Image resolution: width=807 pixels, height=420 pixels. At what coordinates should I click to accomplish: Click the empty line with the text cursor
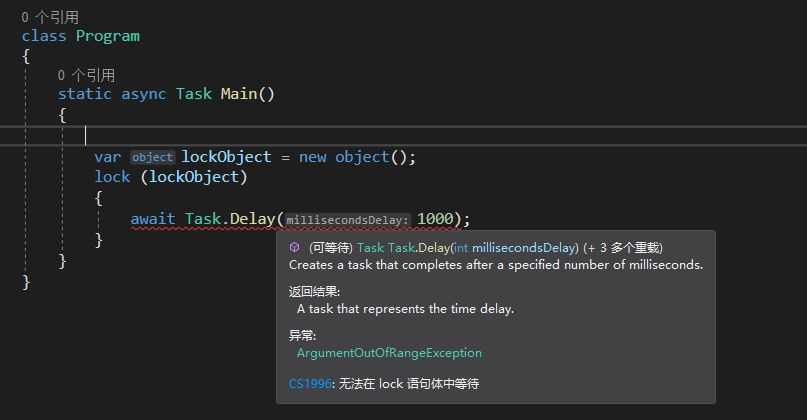(x=300, y=134)
